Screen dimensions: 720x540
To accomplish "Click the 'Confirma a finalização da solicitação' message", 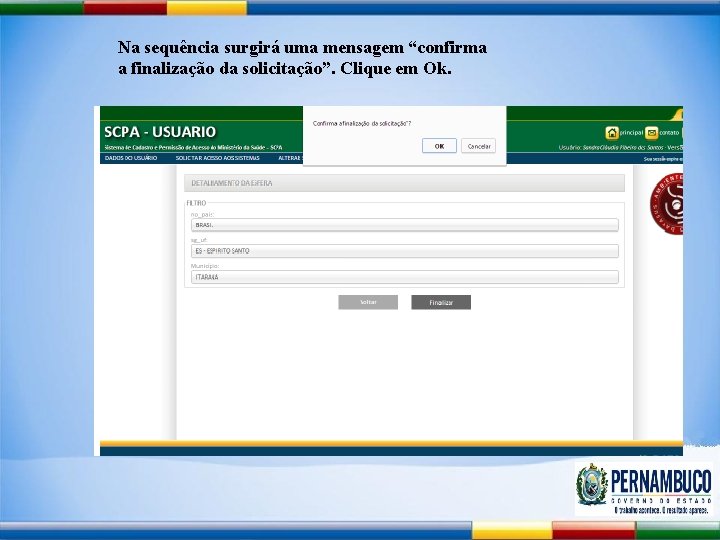I will click(362, 124).
